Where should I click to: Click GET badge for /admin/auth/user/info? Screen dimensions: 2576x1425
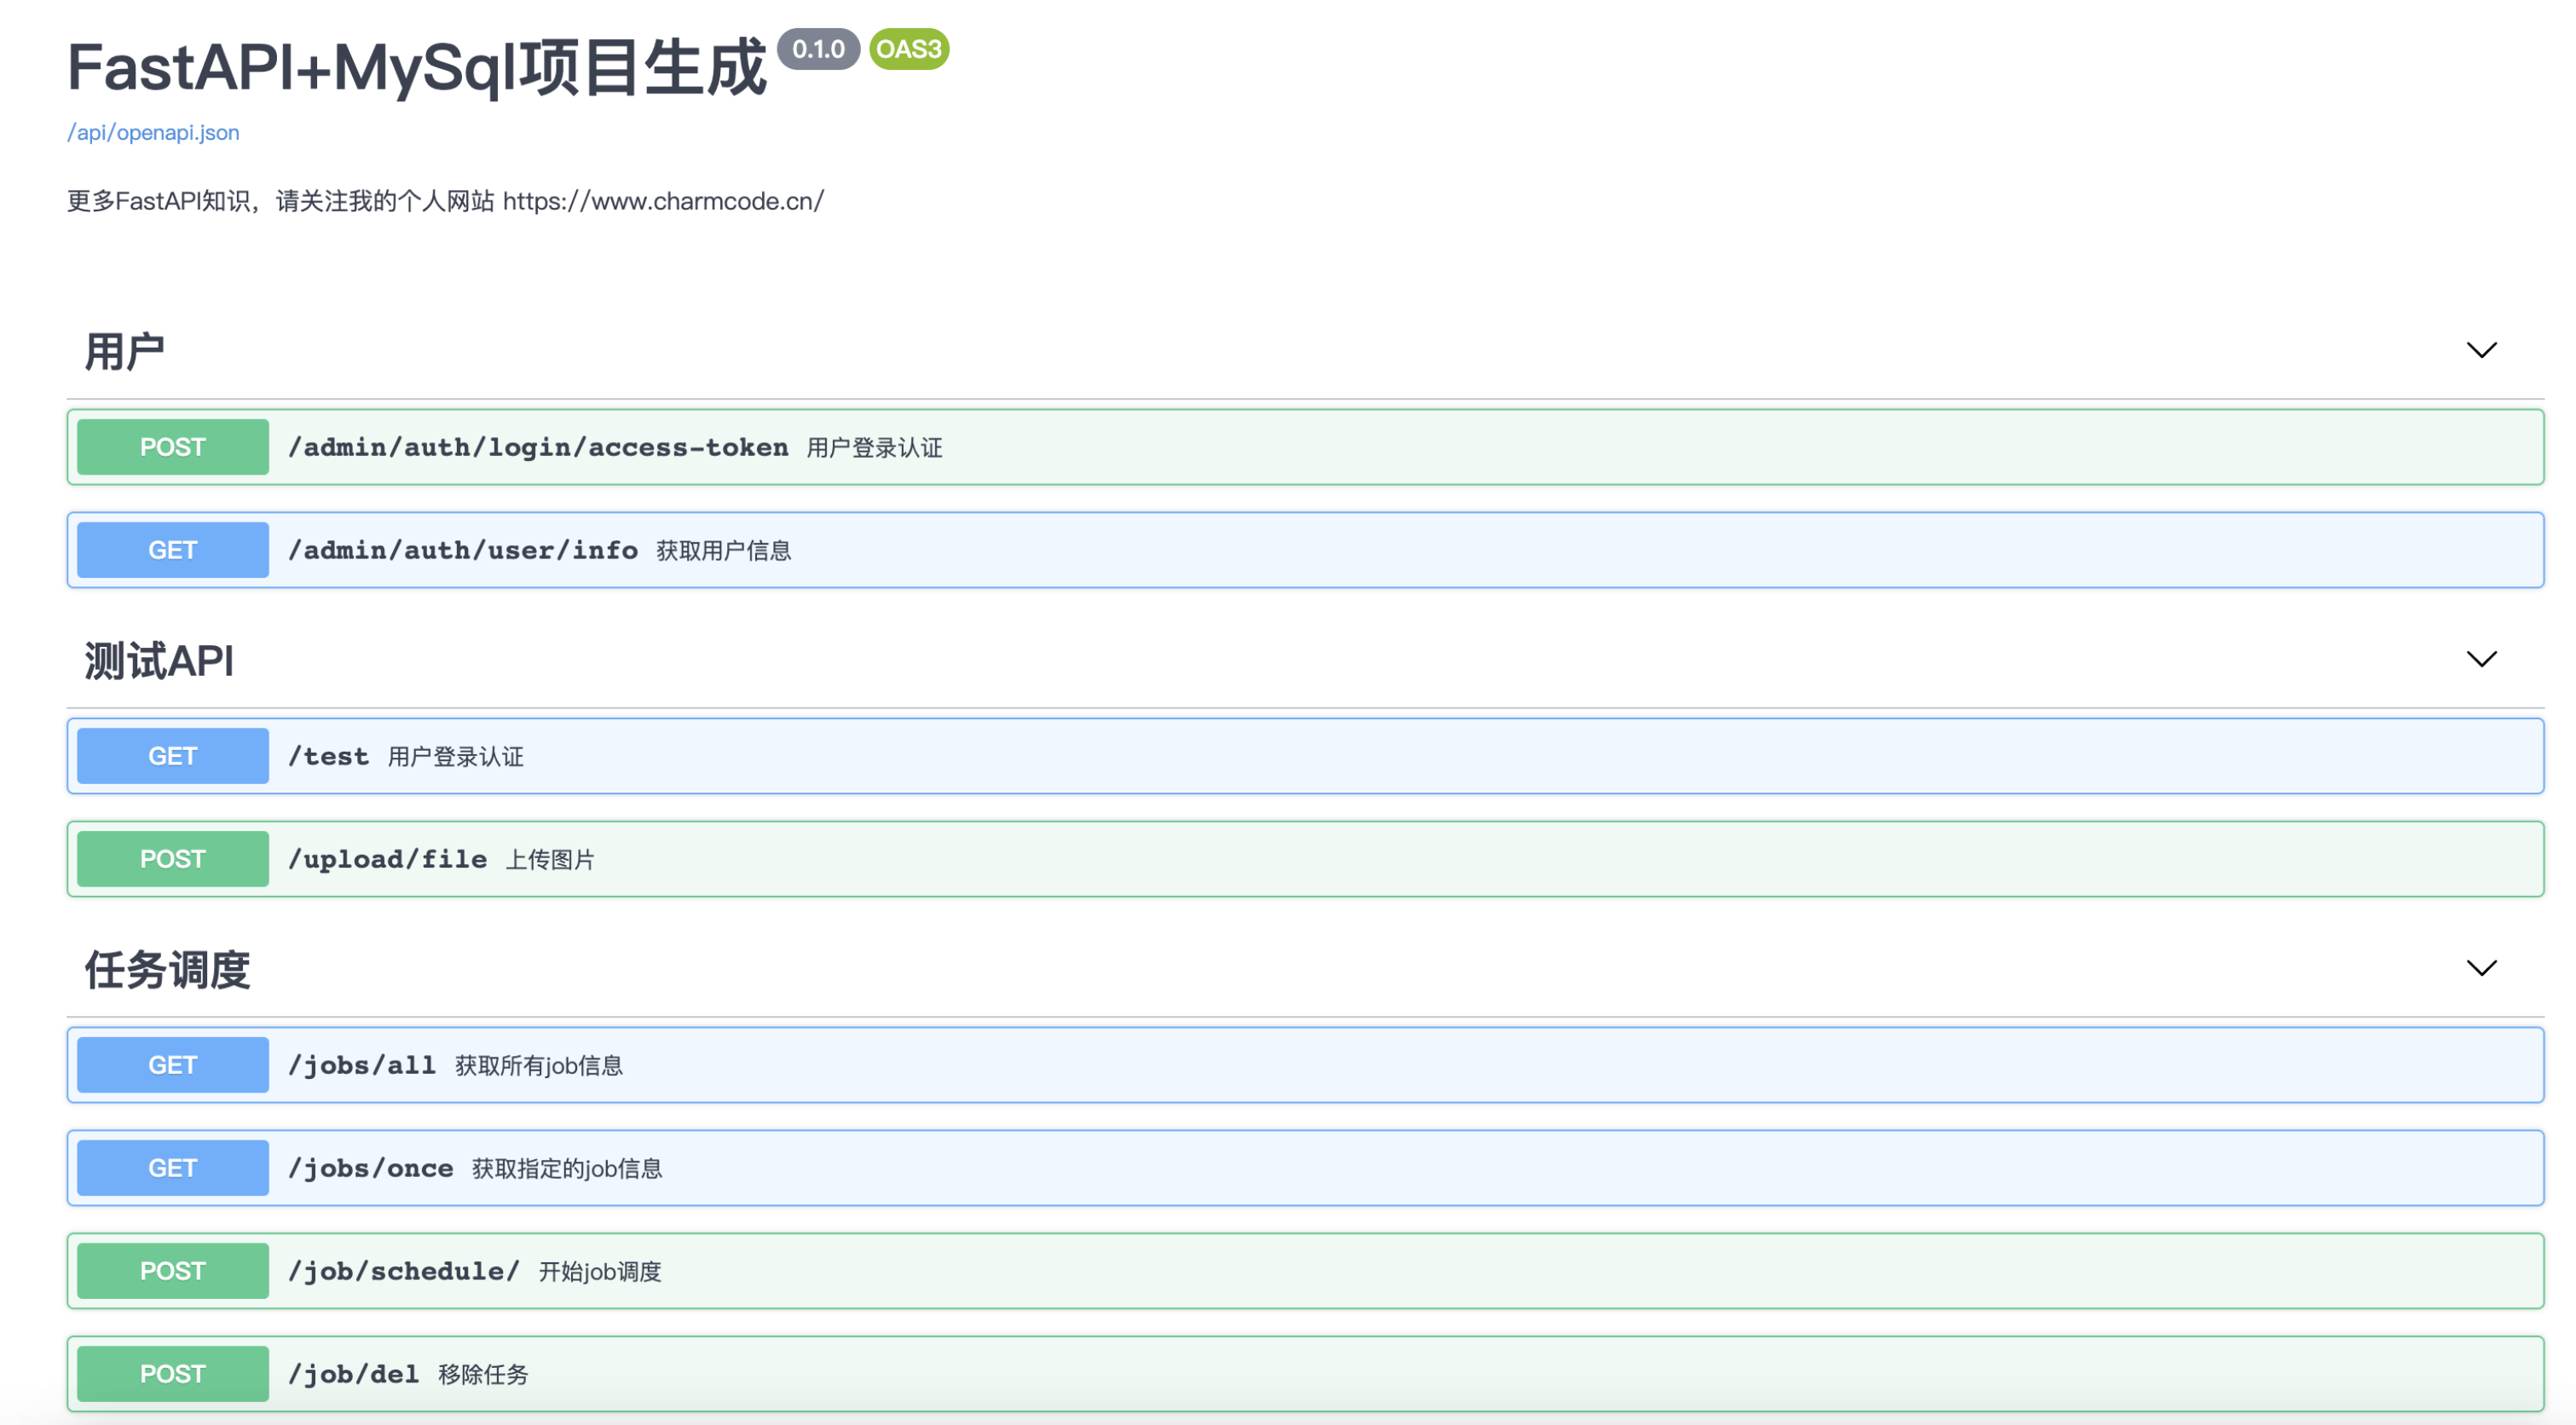(173, 550)
